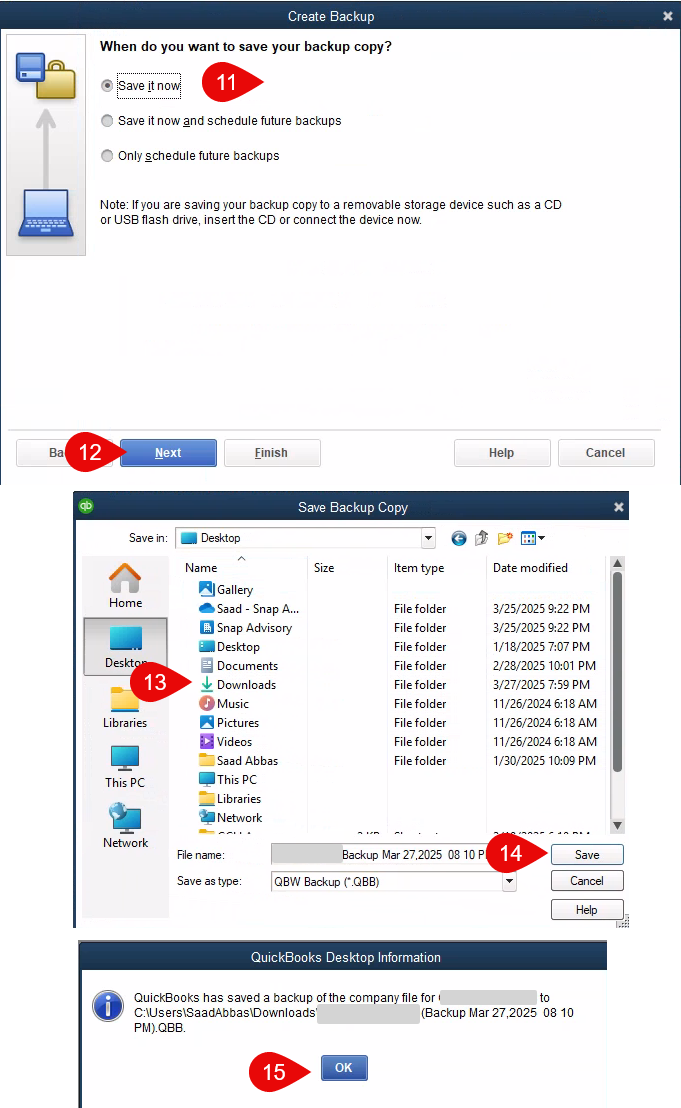Image resolution: width=681 pixels, height=1108 pixels.
Task: Click Cancel in Save Backup Copy
Action: tap(587, 880)
